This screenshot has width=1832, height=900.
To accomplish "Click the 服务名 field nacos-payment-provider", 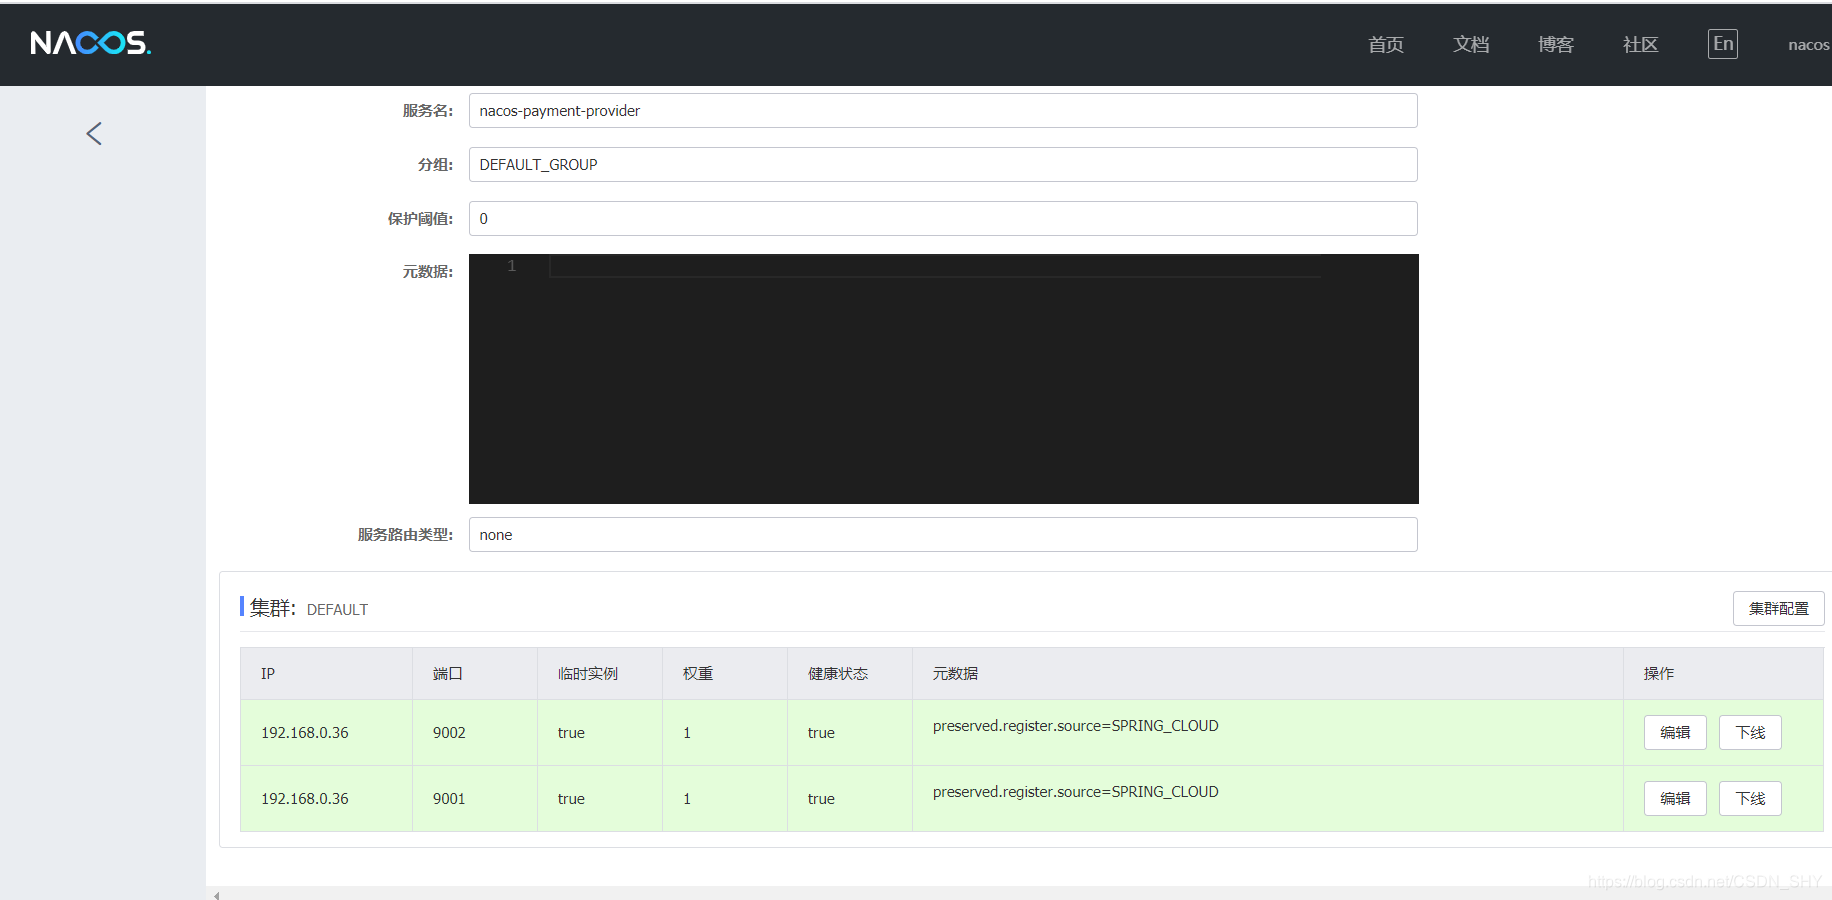I will pyautogui.click(x=943, y=111).
